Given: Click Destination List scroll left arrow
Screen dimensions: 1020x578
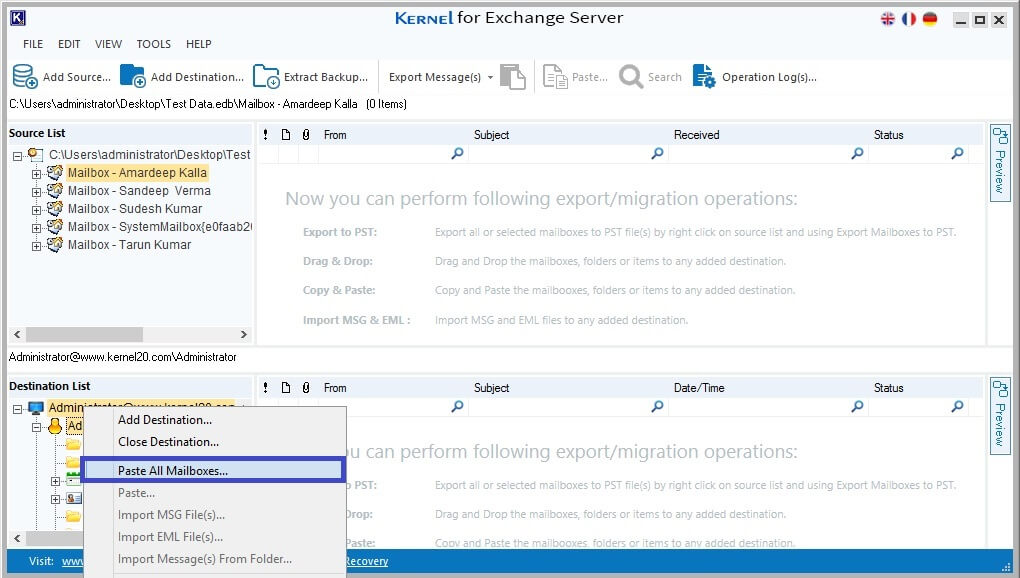Looking at the screenshot, I should 17,538.
